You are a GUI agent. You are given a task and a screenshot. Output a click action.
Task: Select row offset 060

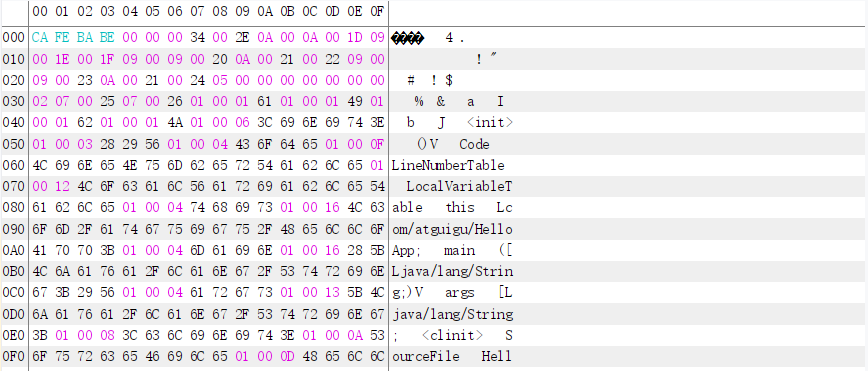pos(13,165)
